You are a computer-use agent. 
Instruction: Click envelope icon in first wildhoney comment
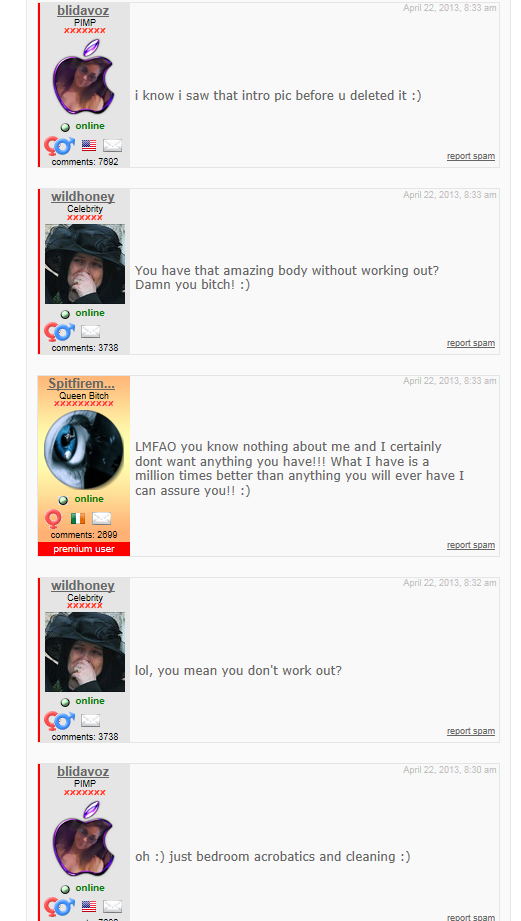coord(90,332)
